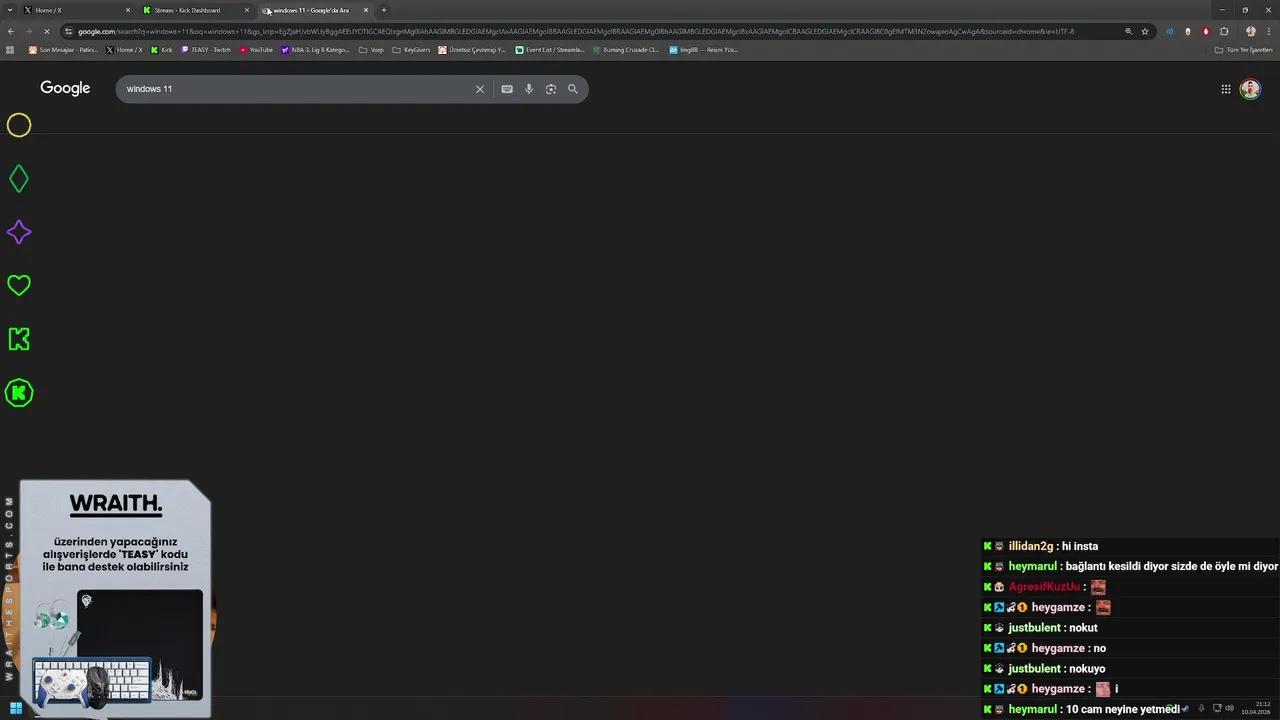This screenshot has width=1280, height=720.
Task: Open the tab search dropdown arrow
Action: pos(10,10)
